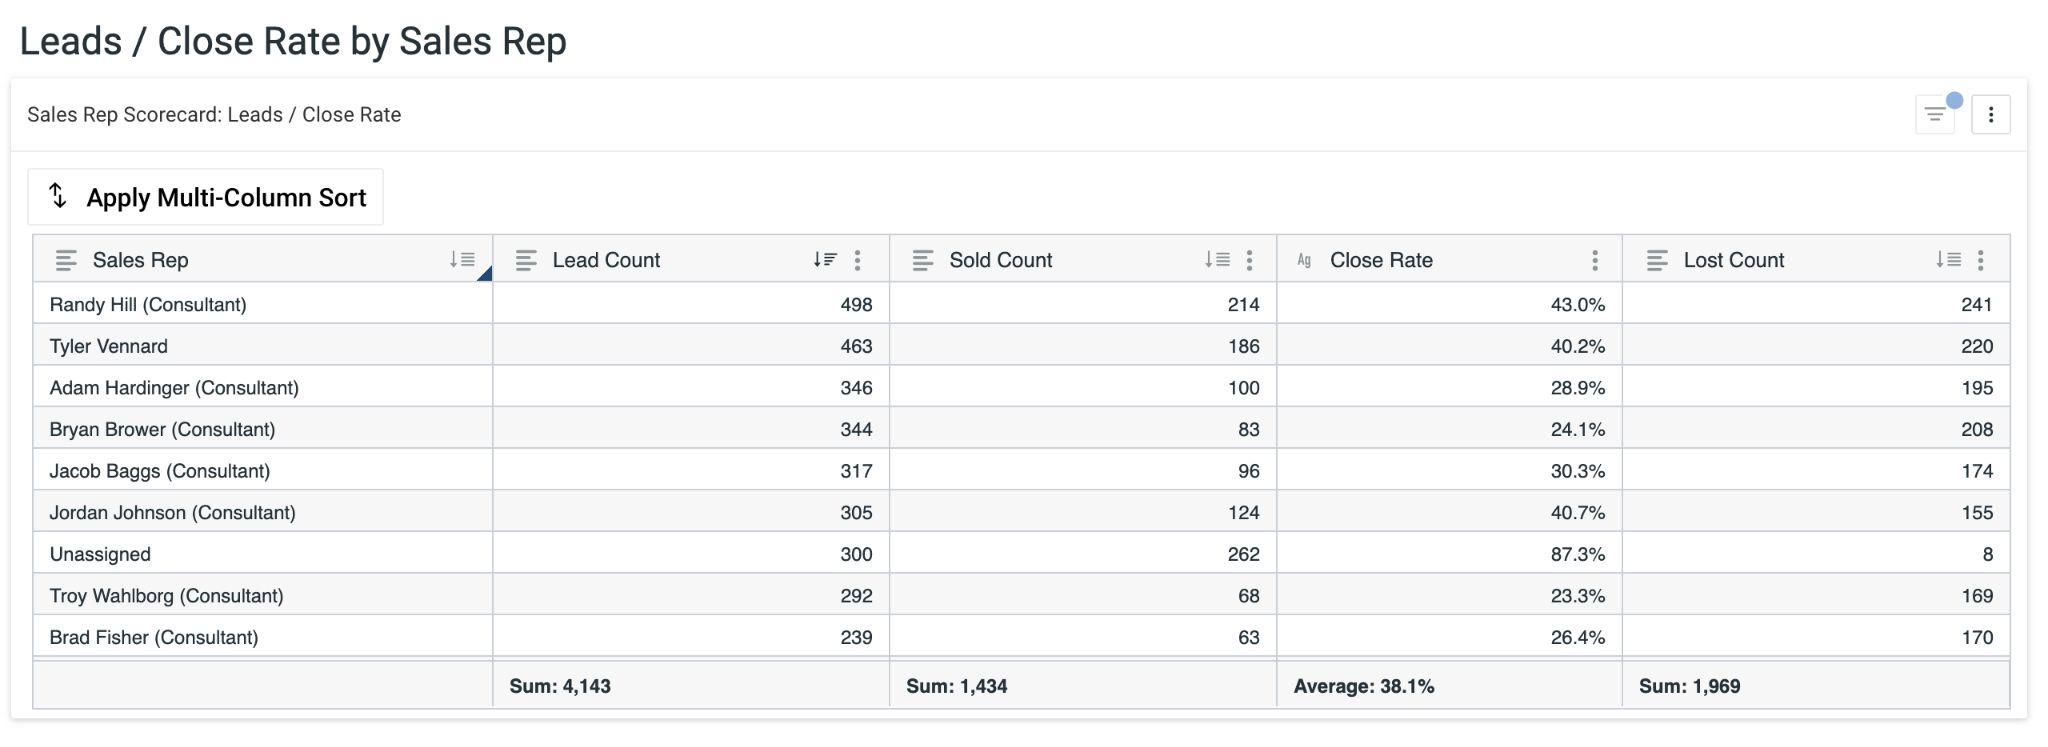Open Lost Count column options menu

pyautogui.click(x=1980, y=260)
